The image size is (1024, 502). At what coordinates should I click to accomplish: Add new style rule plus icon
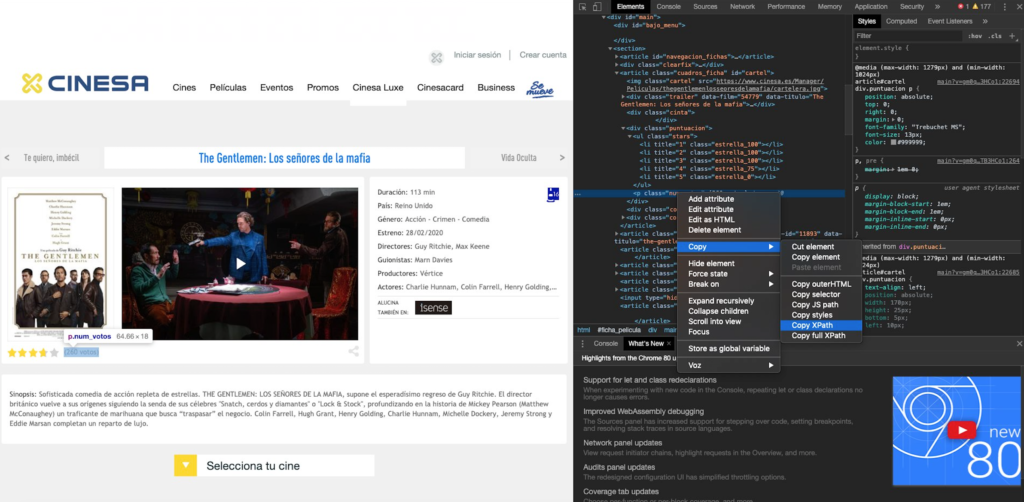[1012, 36]
